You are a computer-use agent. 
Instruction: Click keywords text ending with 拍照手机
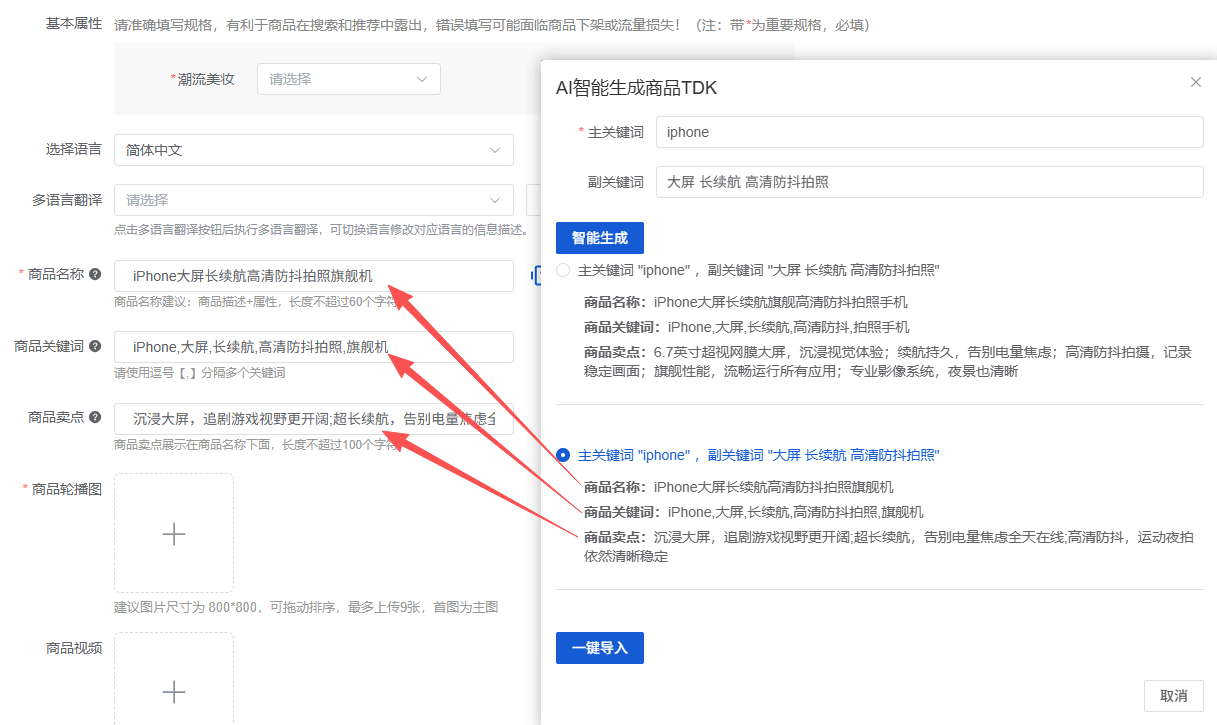pos(789,327)
